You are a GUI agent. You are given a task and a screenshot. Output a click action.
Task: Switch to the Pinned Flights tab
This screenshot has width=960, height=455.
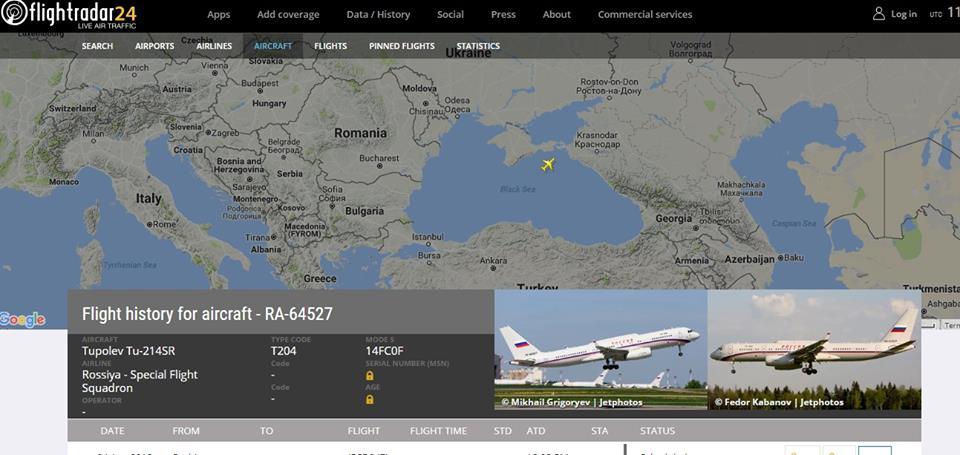pyautogui.click(x=402, y=46)
